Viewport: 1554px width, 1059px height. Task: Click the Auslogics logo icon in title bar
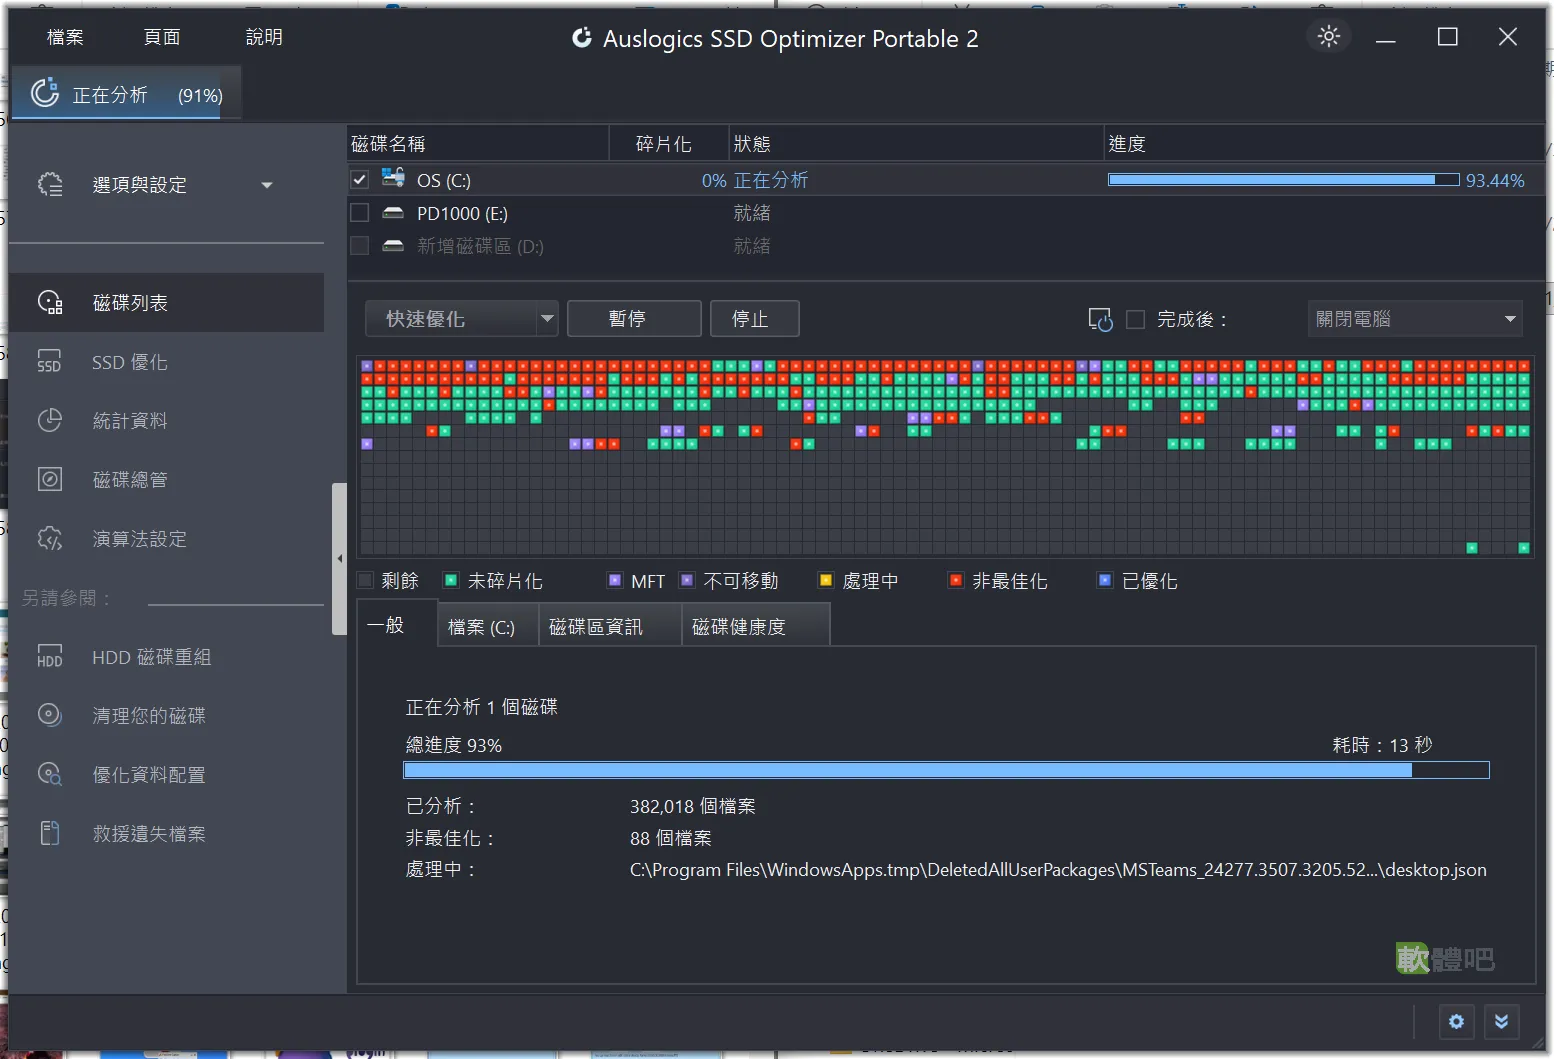[581, 38]
